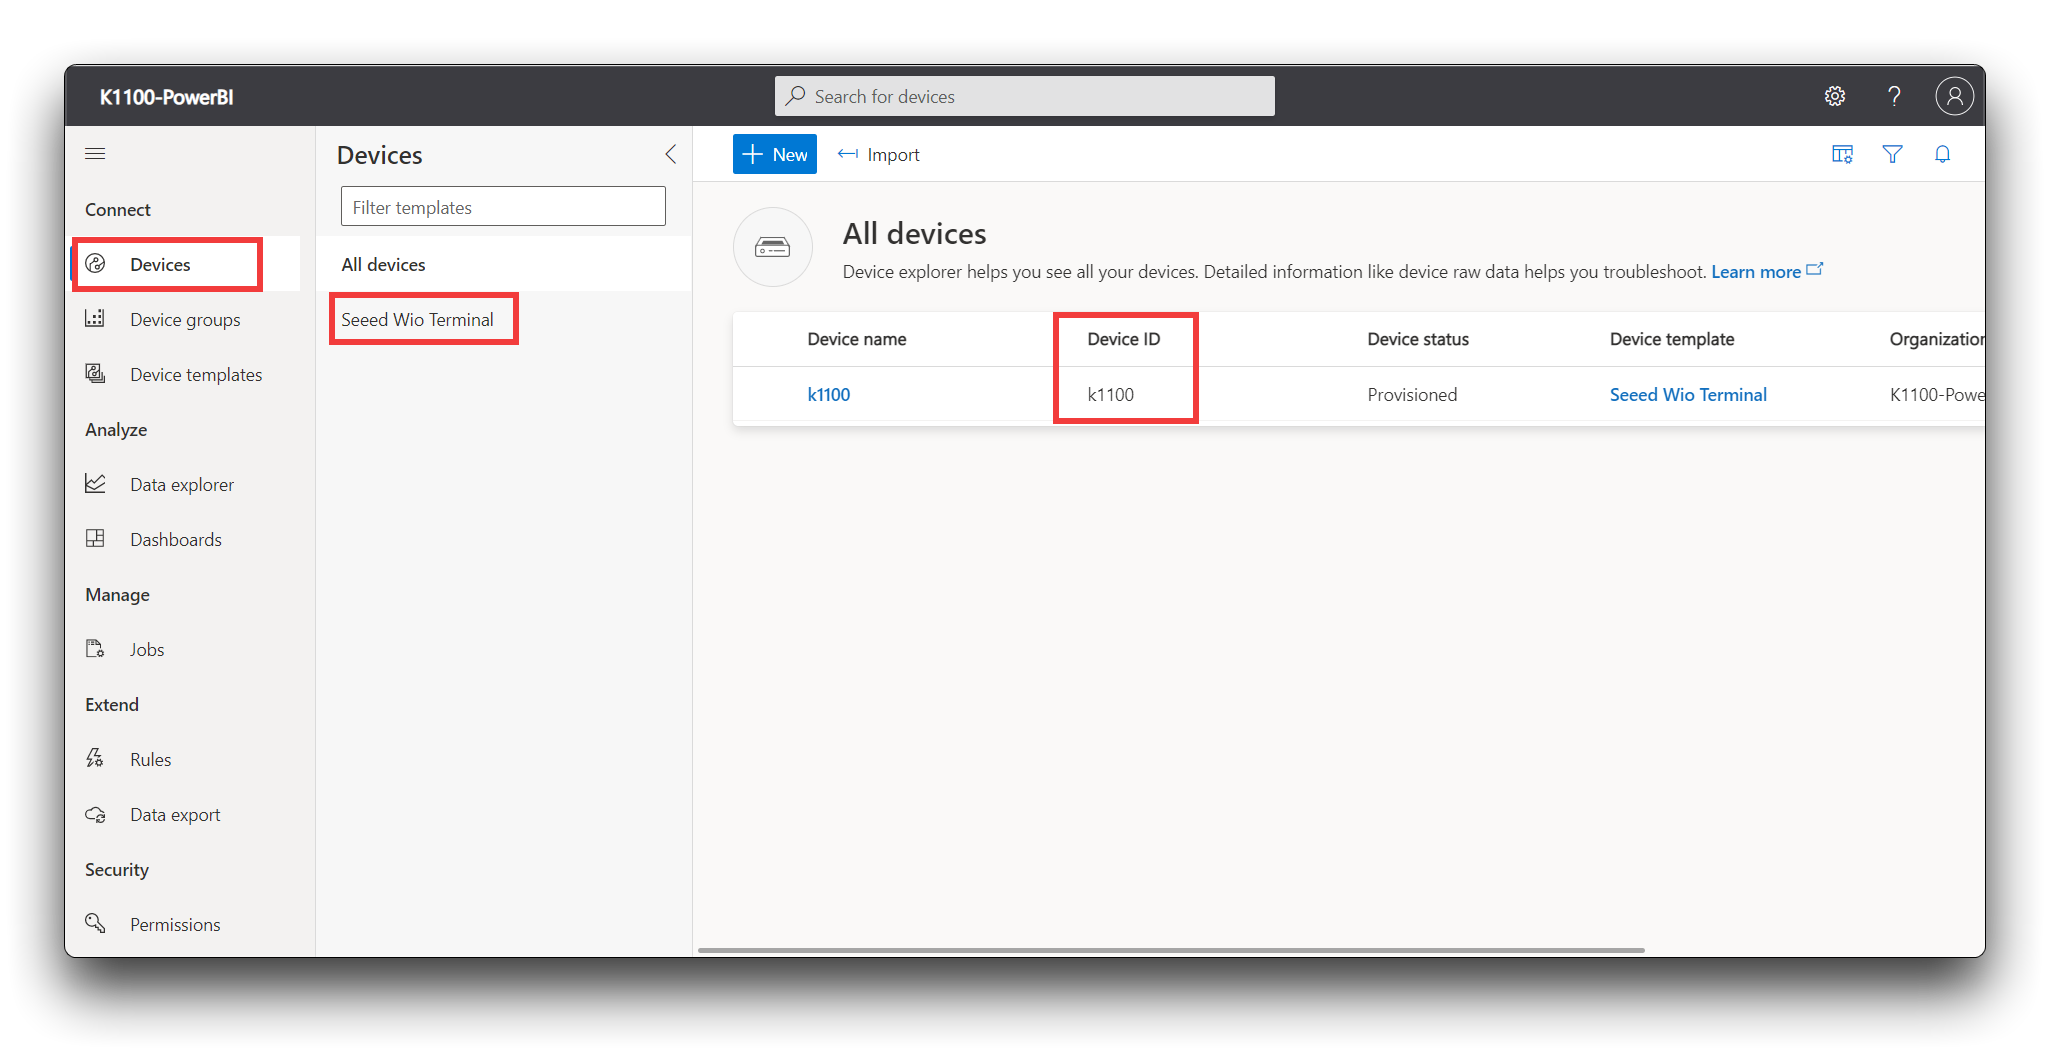Click the search magnifier icon
Screen dimensions: 2050x1054
point(796,96)
